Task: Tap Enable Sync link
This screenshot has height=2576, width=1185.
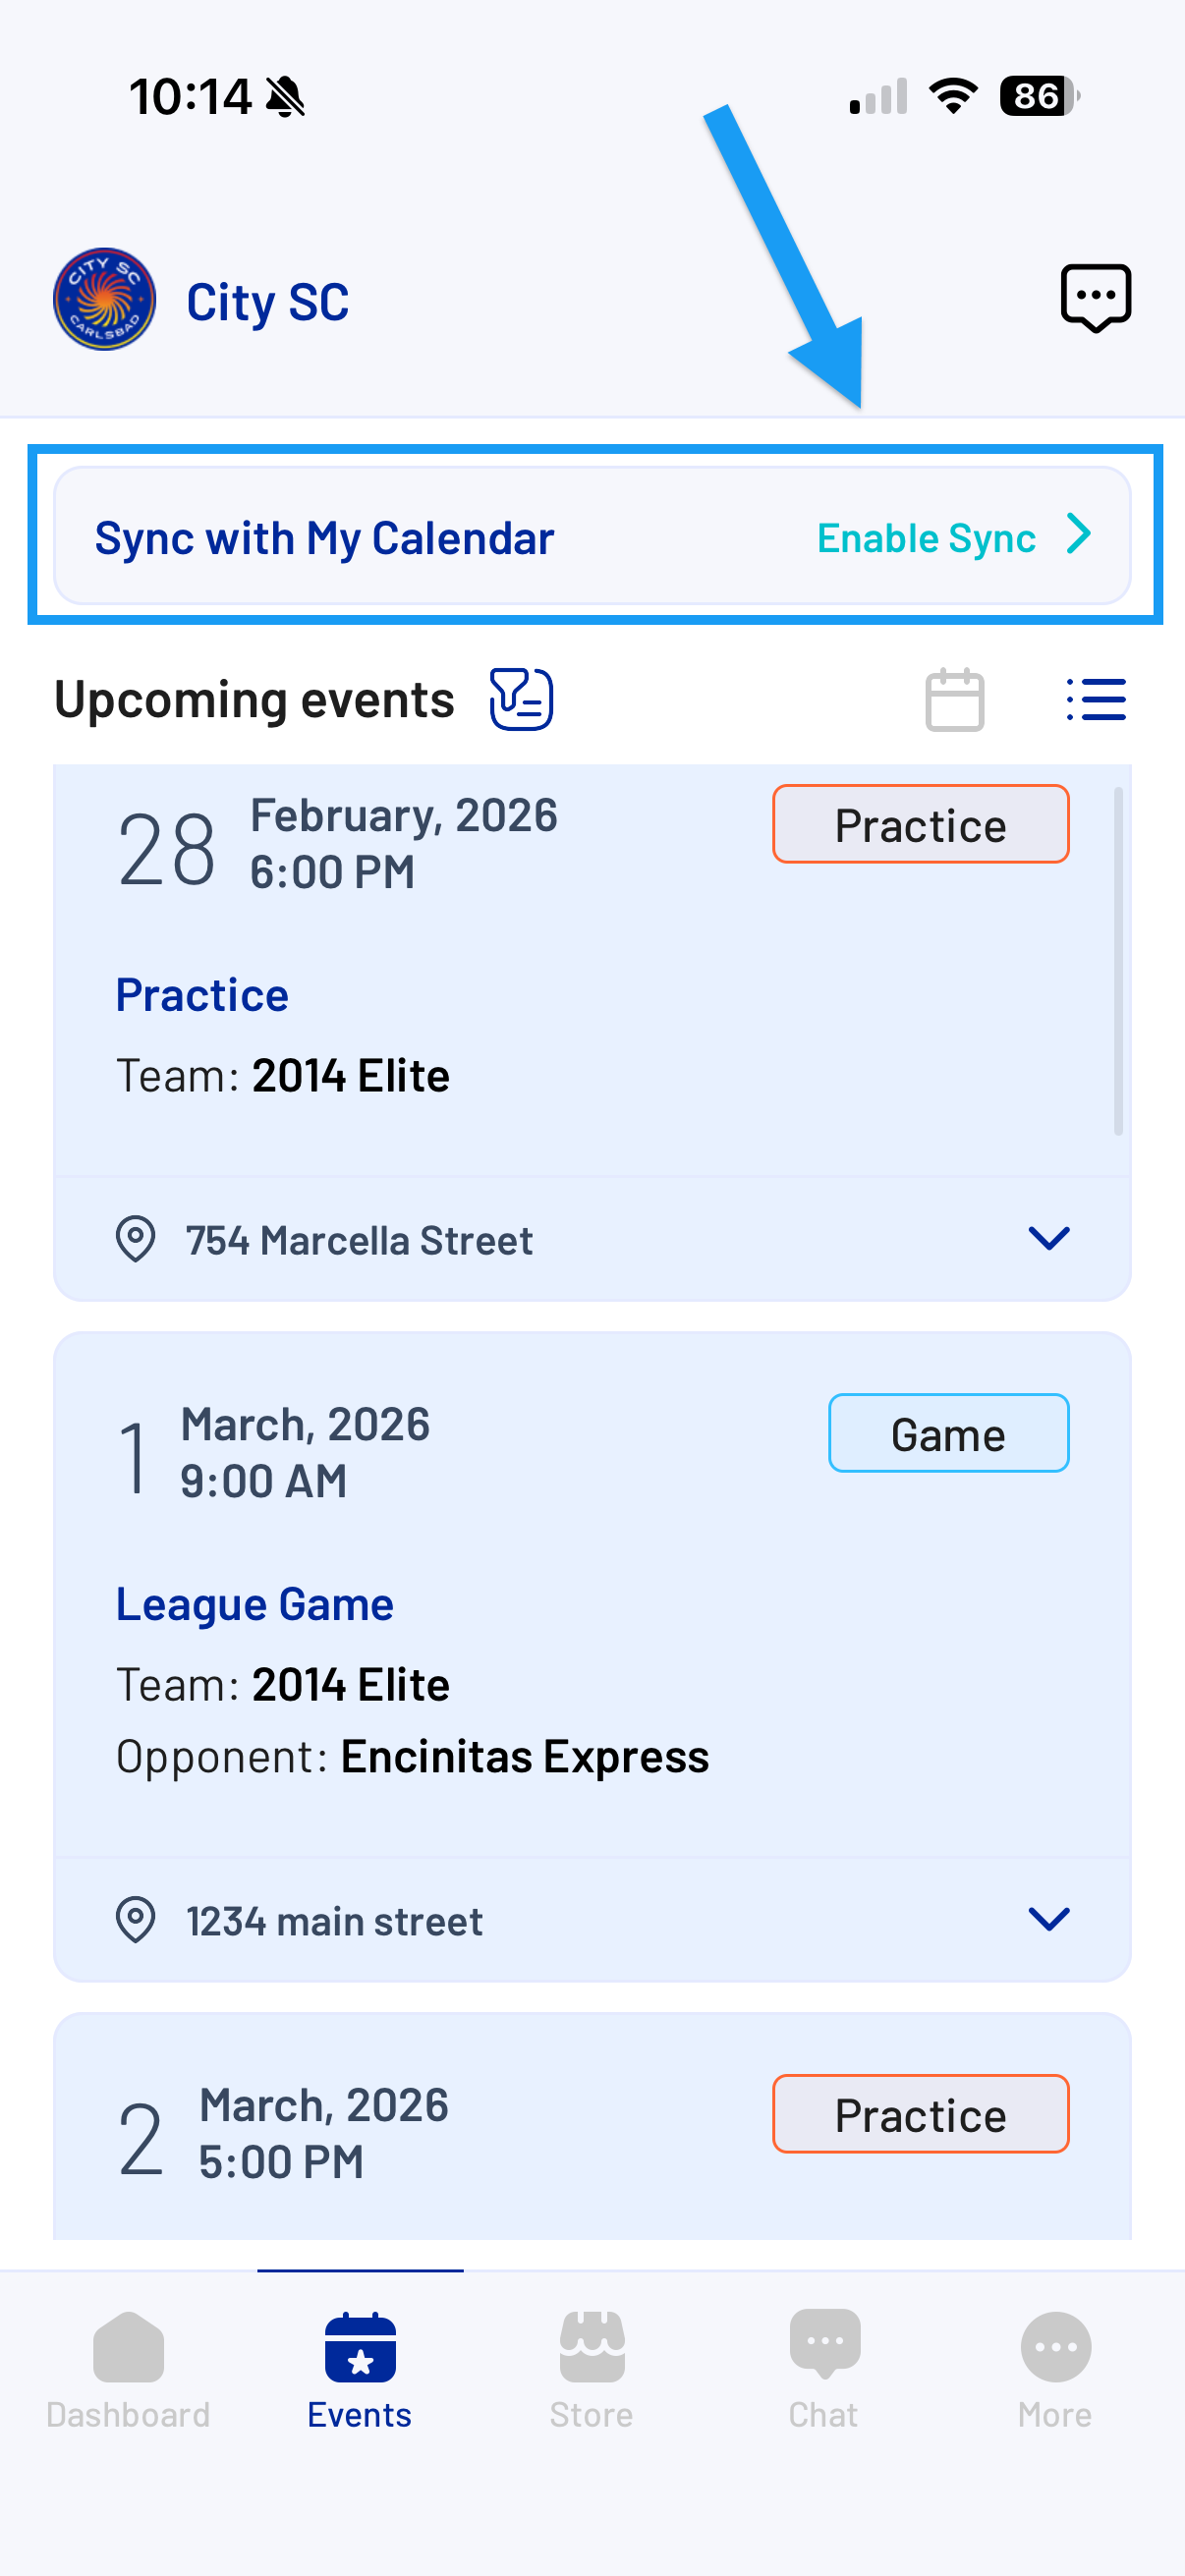Action: pos(926,538)
